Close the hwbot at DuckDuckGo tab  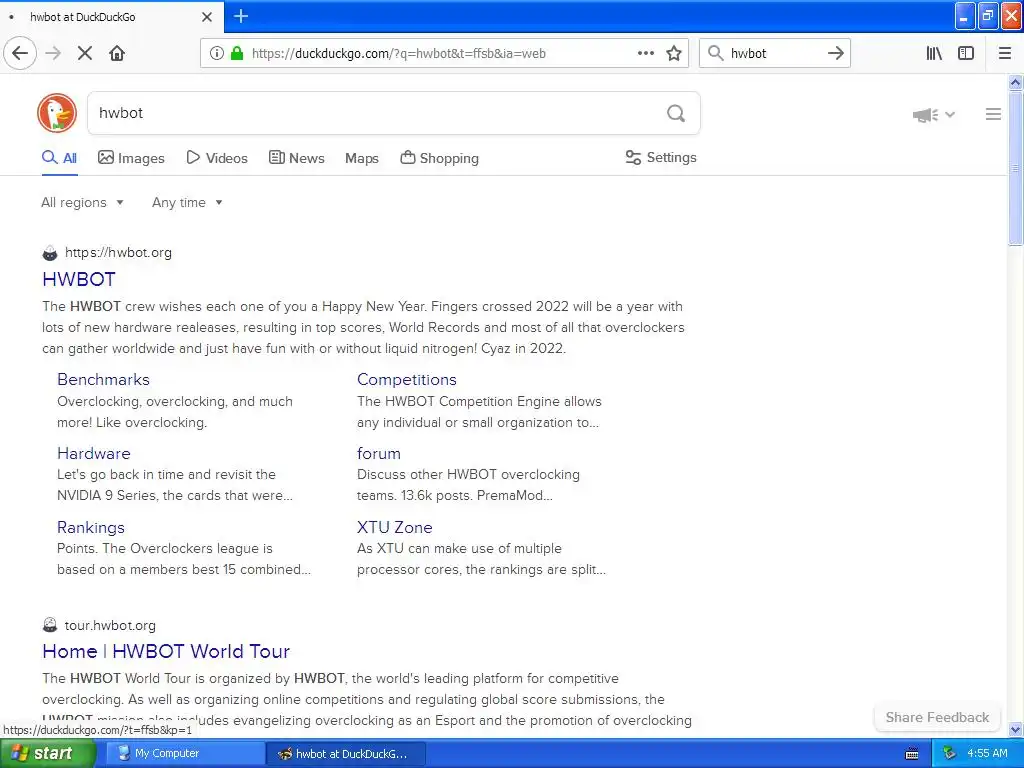coord(207,17)
